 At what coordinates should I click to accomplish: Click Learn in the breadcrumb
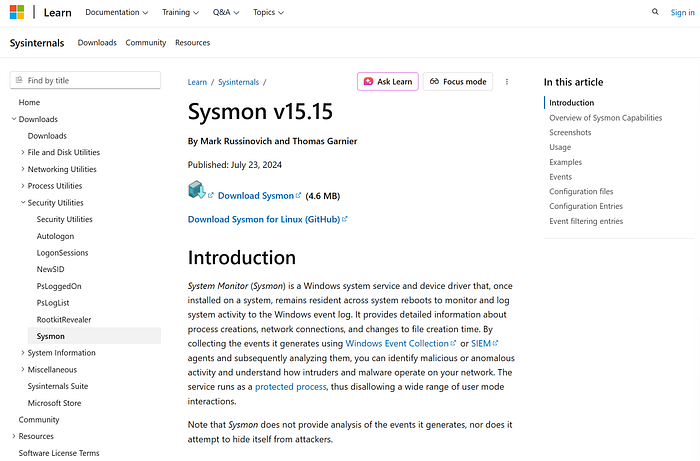(x=197, y=82)
